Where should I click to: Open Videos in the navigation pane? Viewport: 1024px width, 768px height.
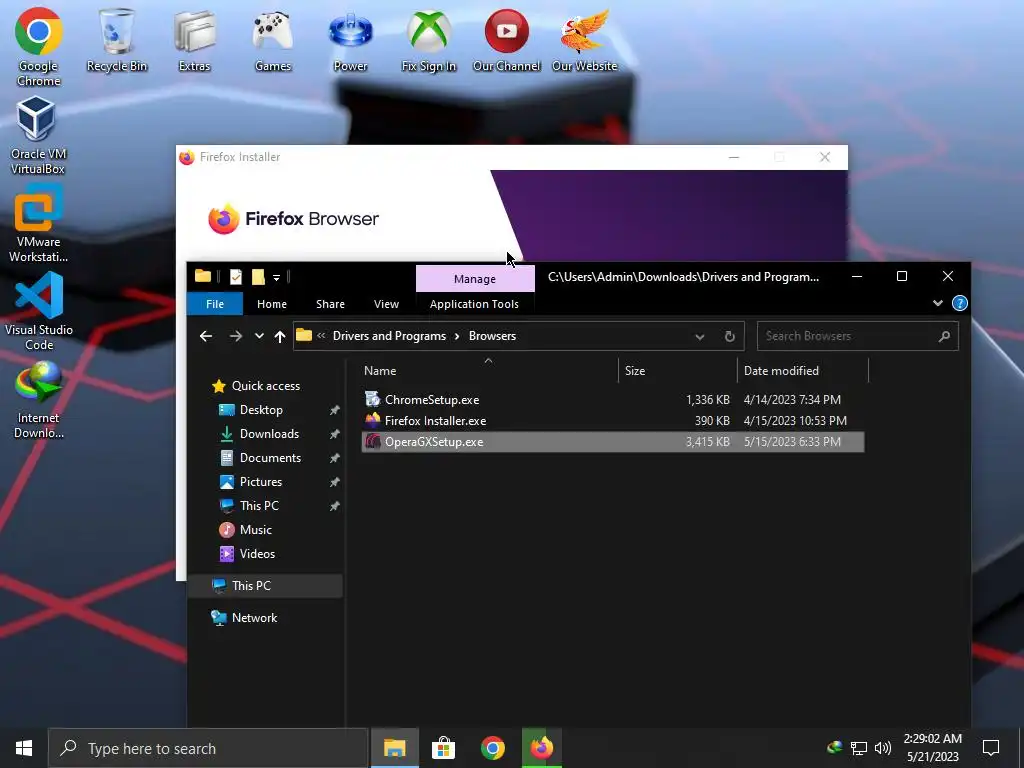coord(257,554)
